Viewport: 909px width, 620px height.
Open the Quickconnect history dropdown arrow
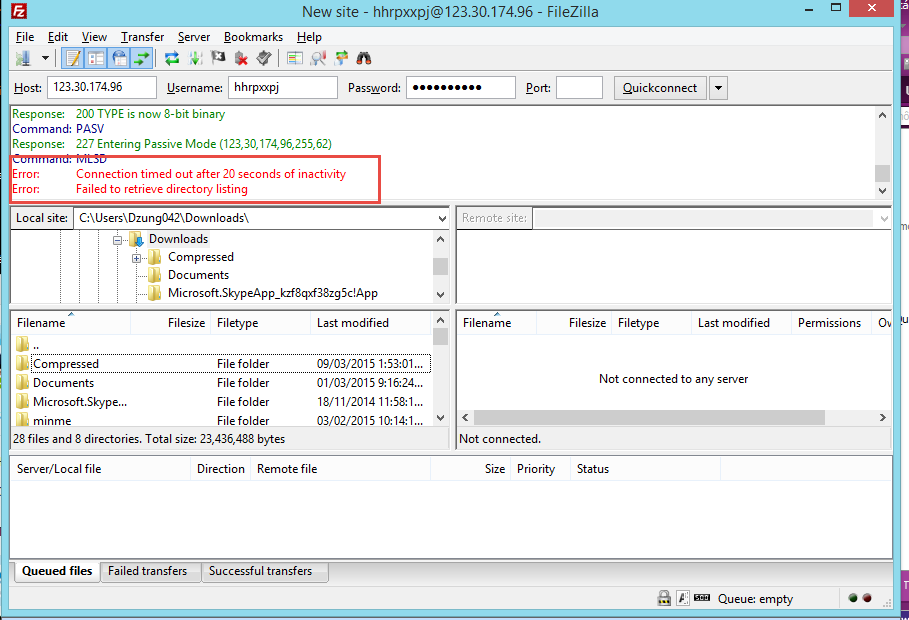718,88
